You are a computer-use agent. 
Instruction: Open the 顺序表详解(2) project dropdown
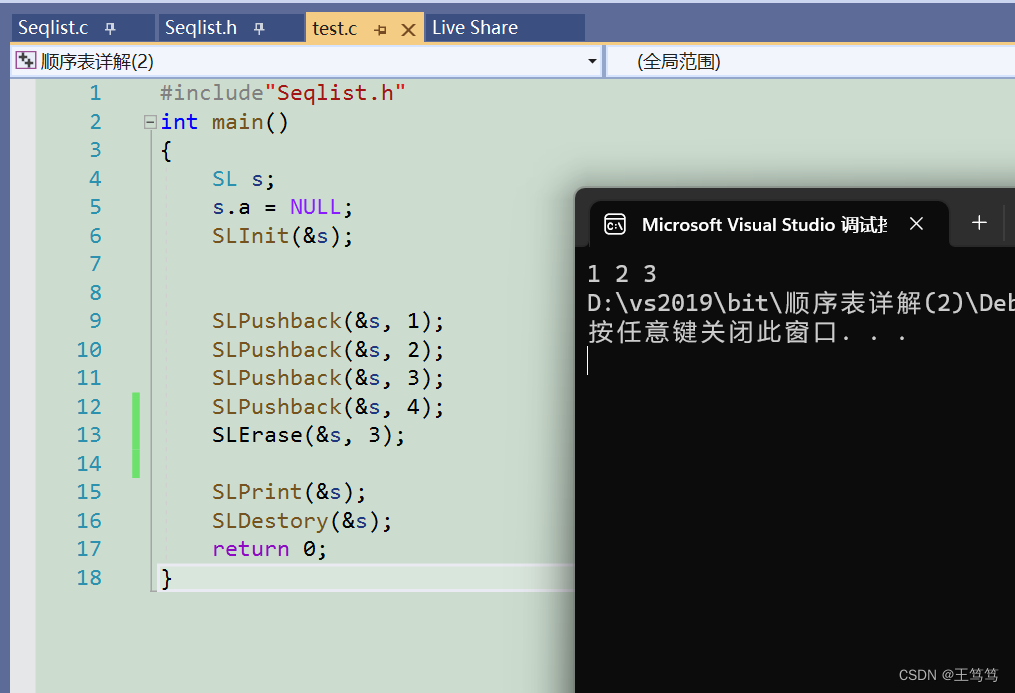tap(592, 61)
